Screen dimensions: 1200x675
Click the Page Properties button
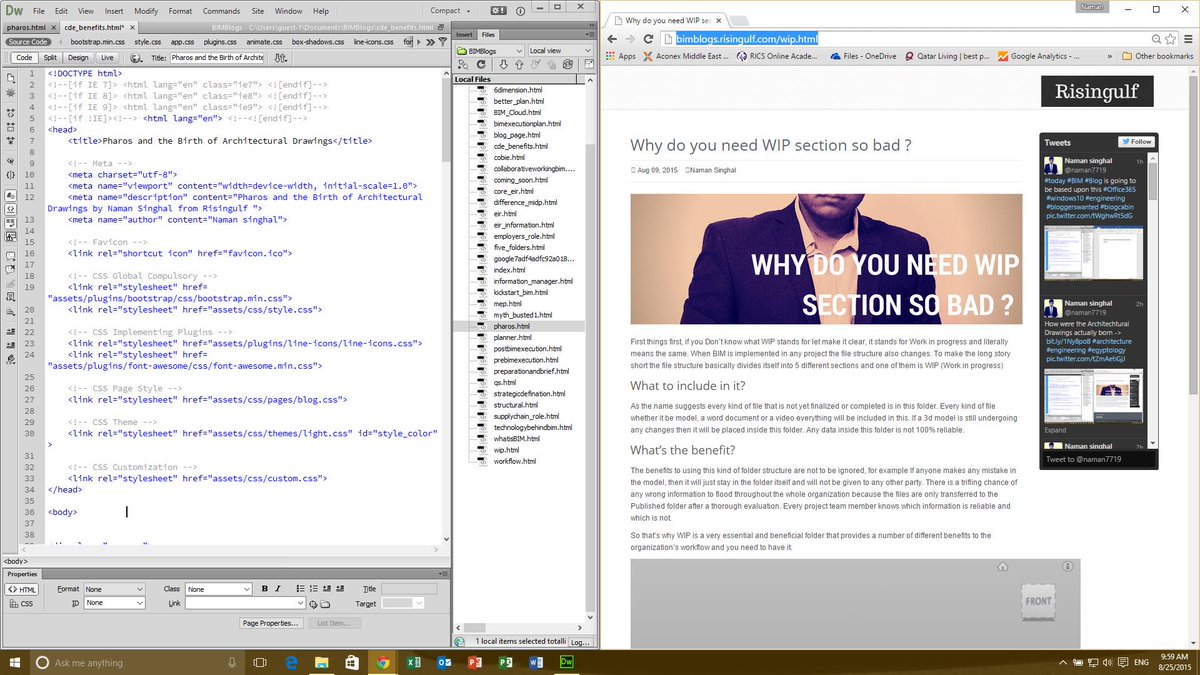pyautogui.click(x=272, y=622)
